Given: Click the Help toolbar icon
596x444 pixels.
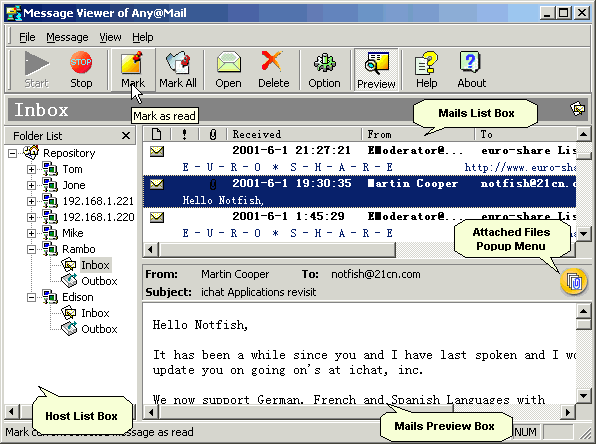Looking at the screenshot, I should pos(426,70).
